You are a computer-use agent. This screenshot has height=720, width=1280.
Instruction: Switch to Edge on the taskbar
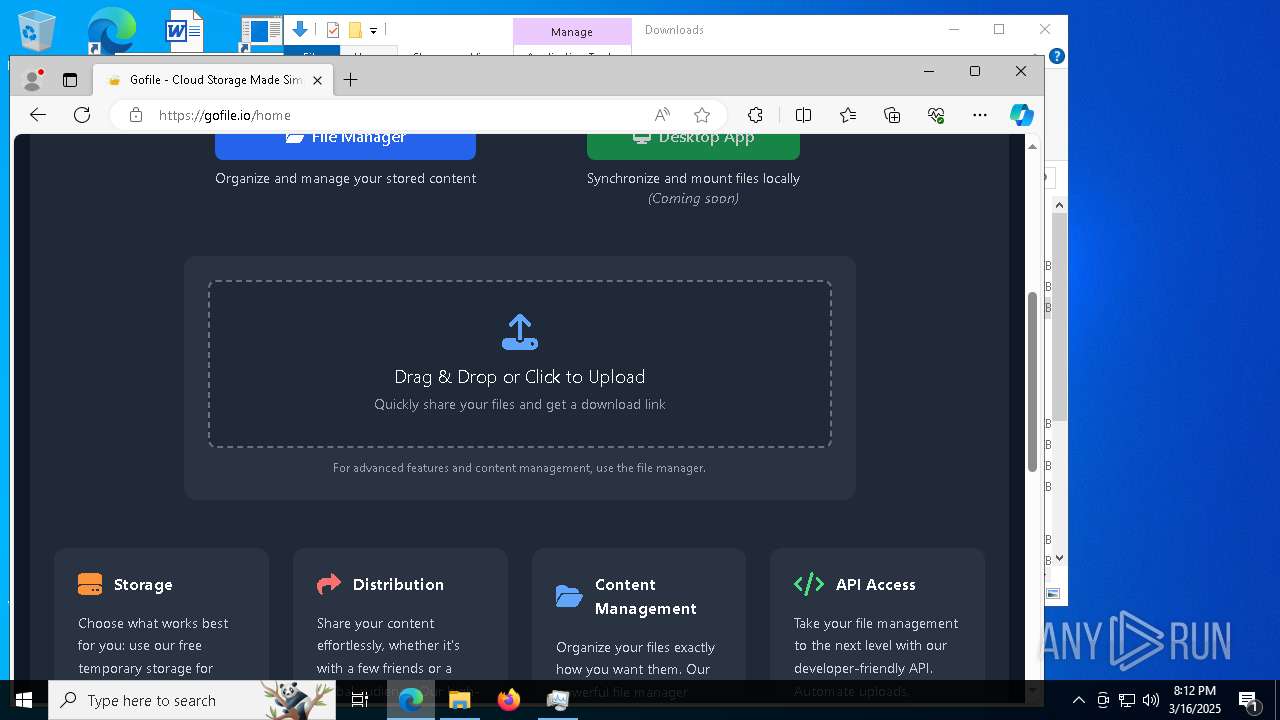pos(410,700)
